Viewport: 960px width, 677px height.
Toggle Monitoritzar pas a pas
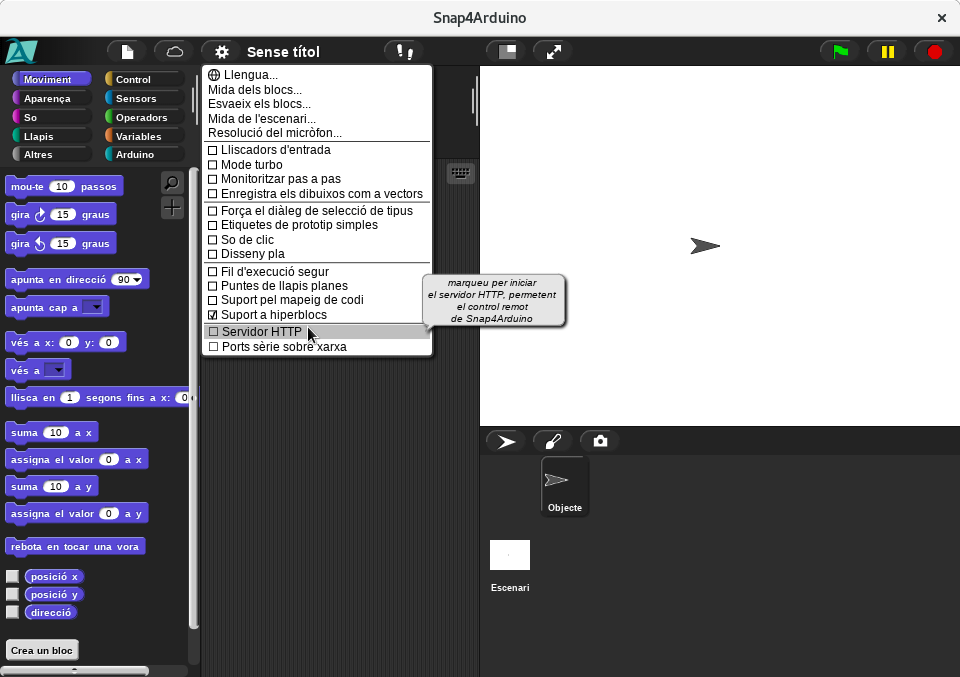213,179
